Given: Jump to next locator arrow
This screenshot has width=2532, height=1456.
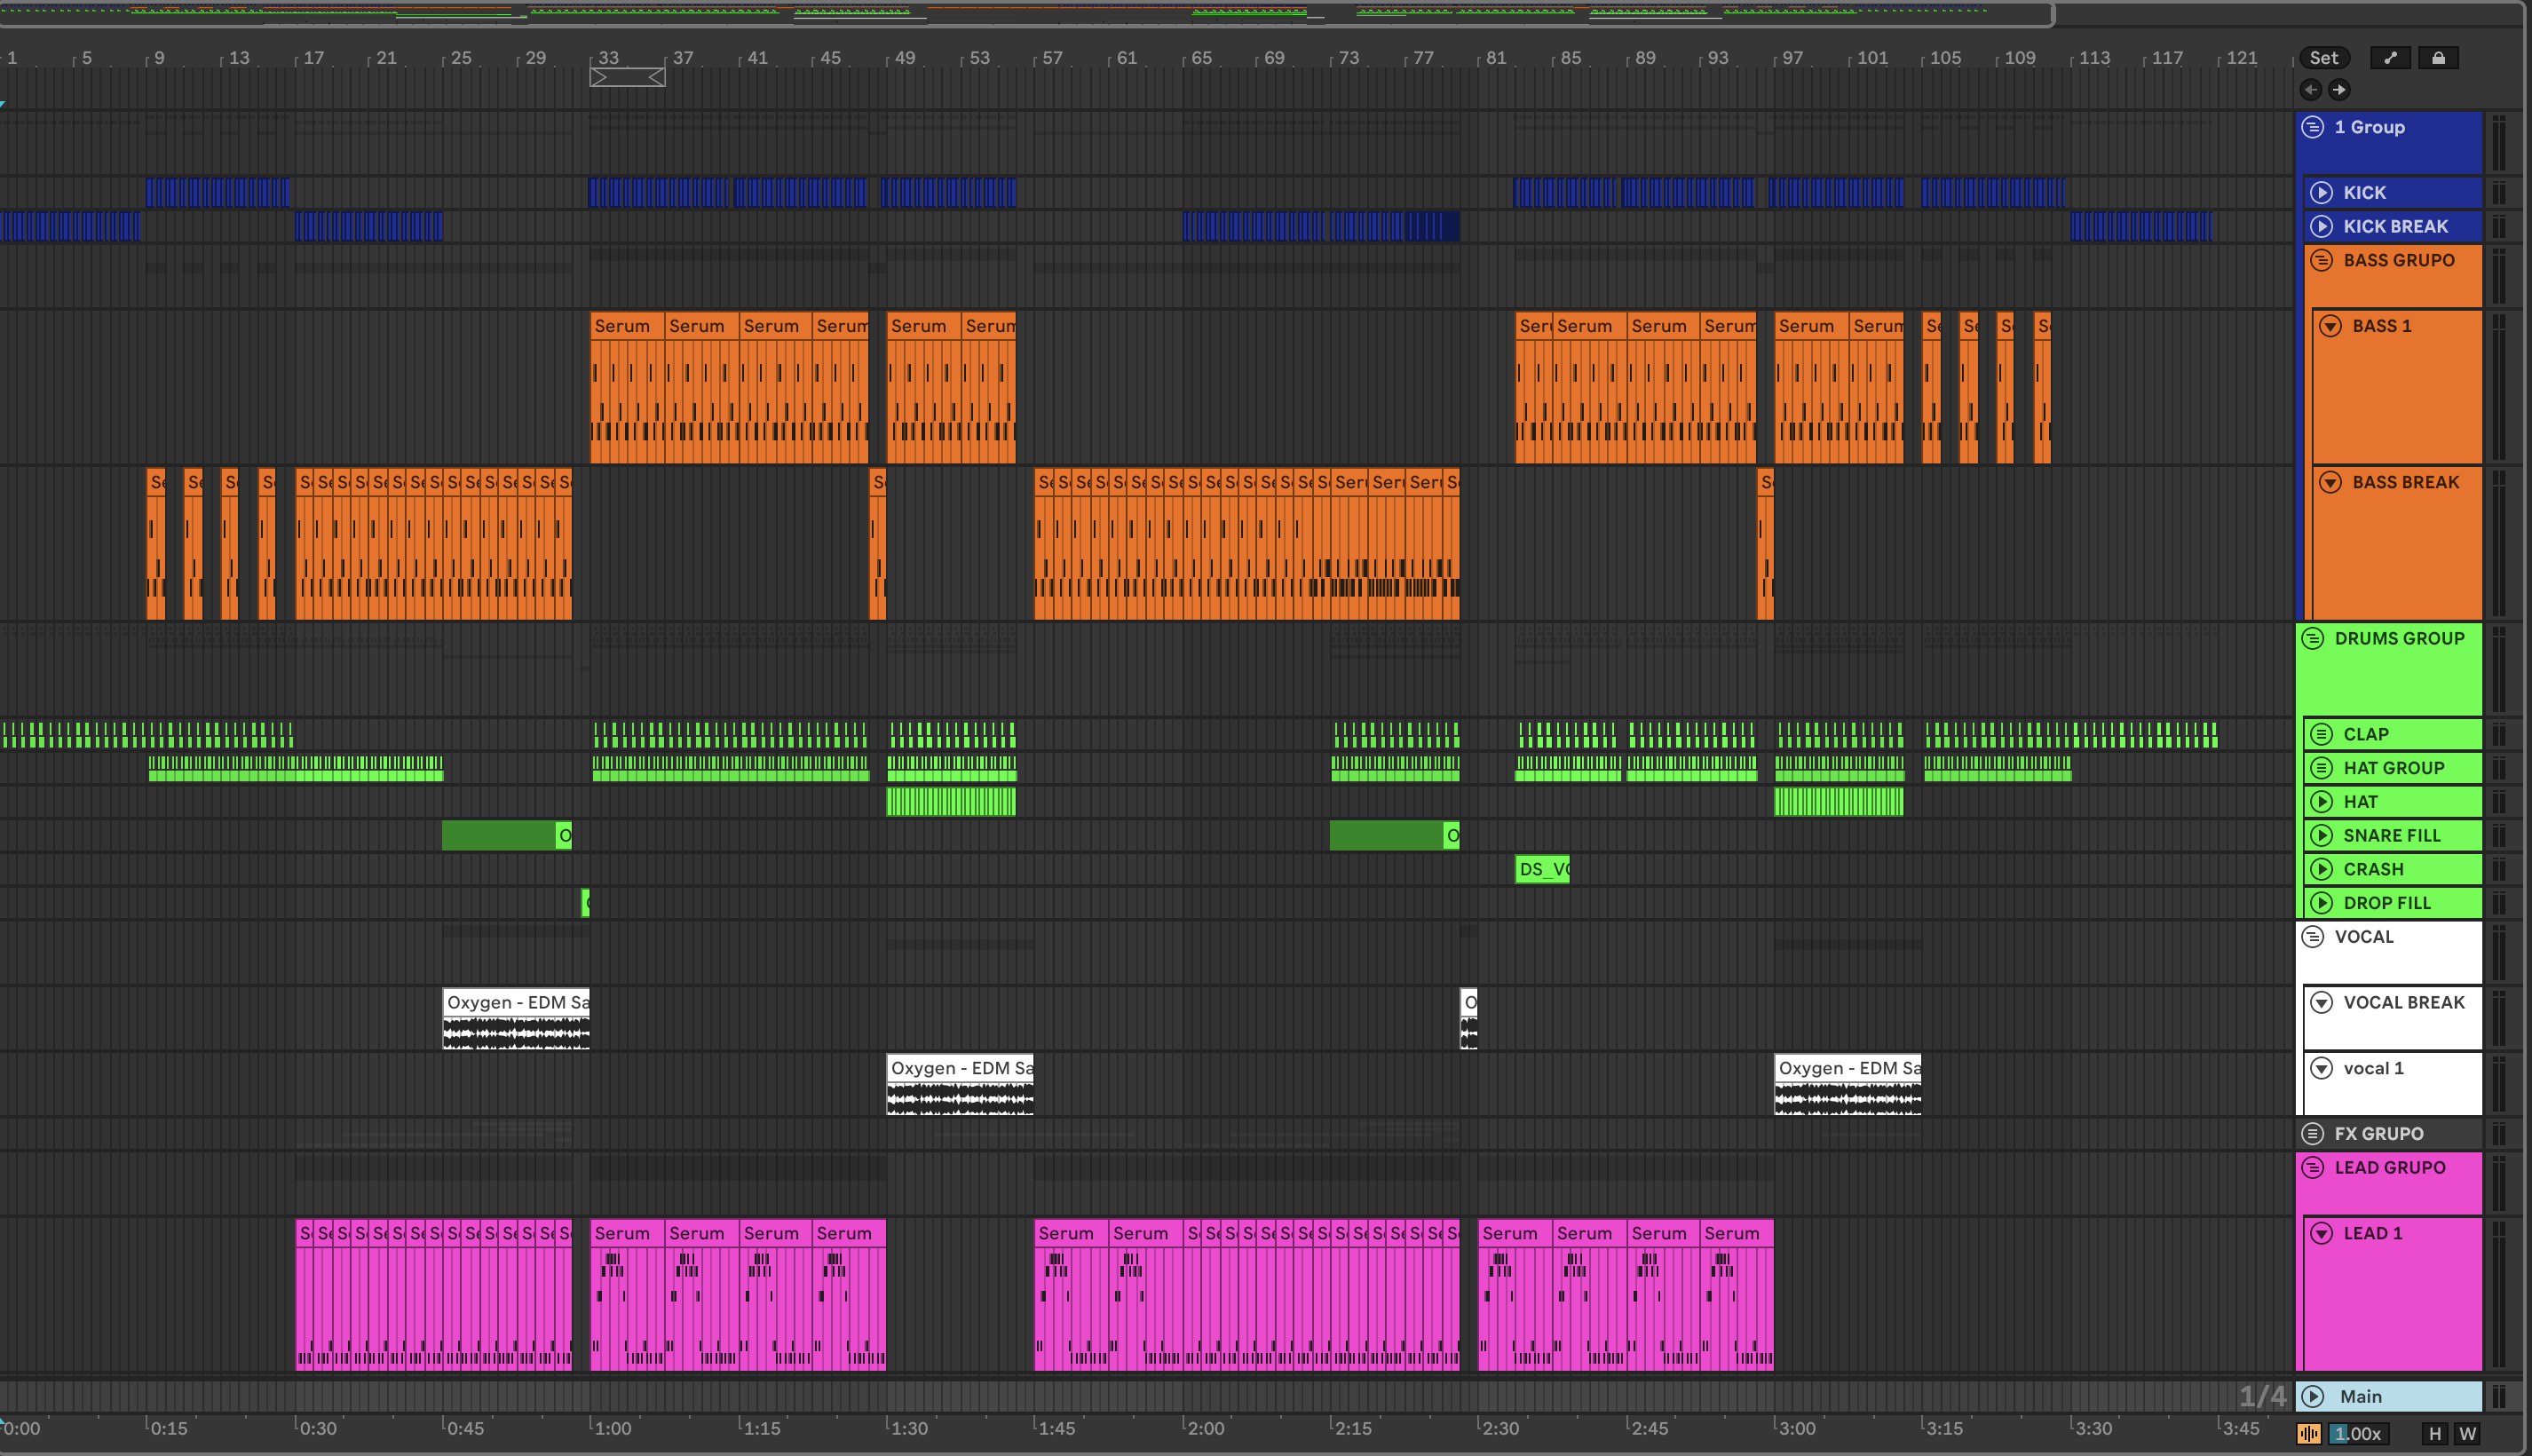Looking at the screenshot, I should pos(2339,90).
